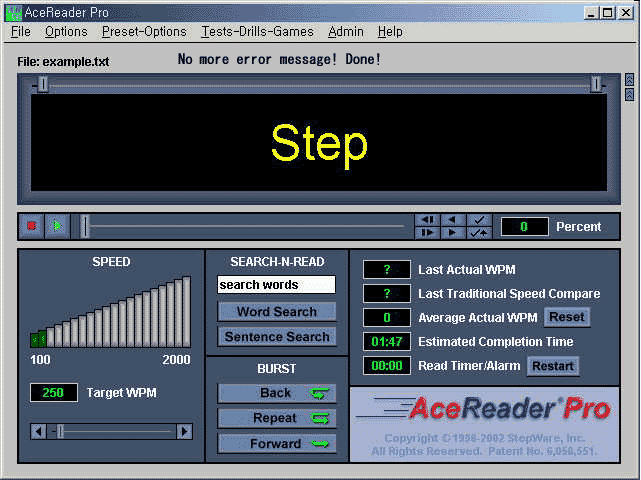Click the Sentence Search button

coord(277,336)
